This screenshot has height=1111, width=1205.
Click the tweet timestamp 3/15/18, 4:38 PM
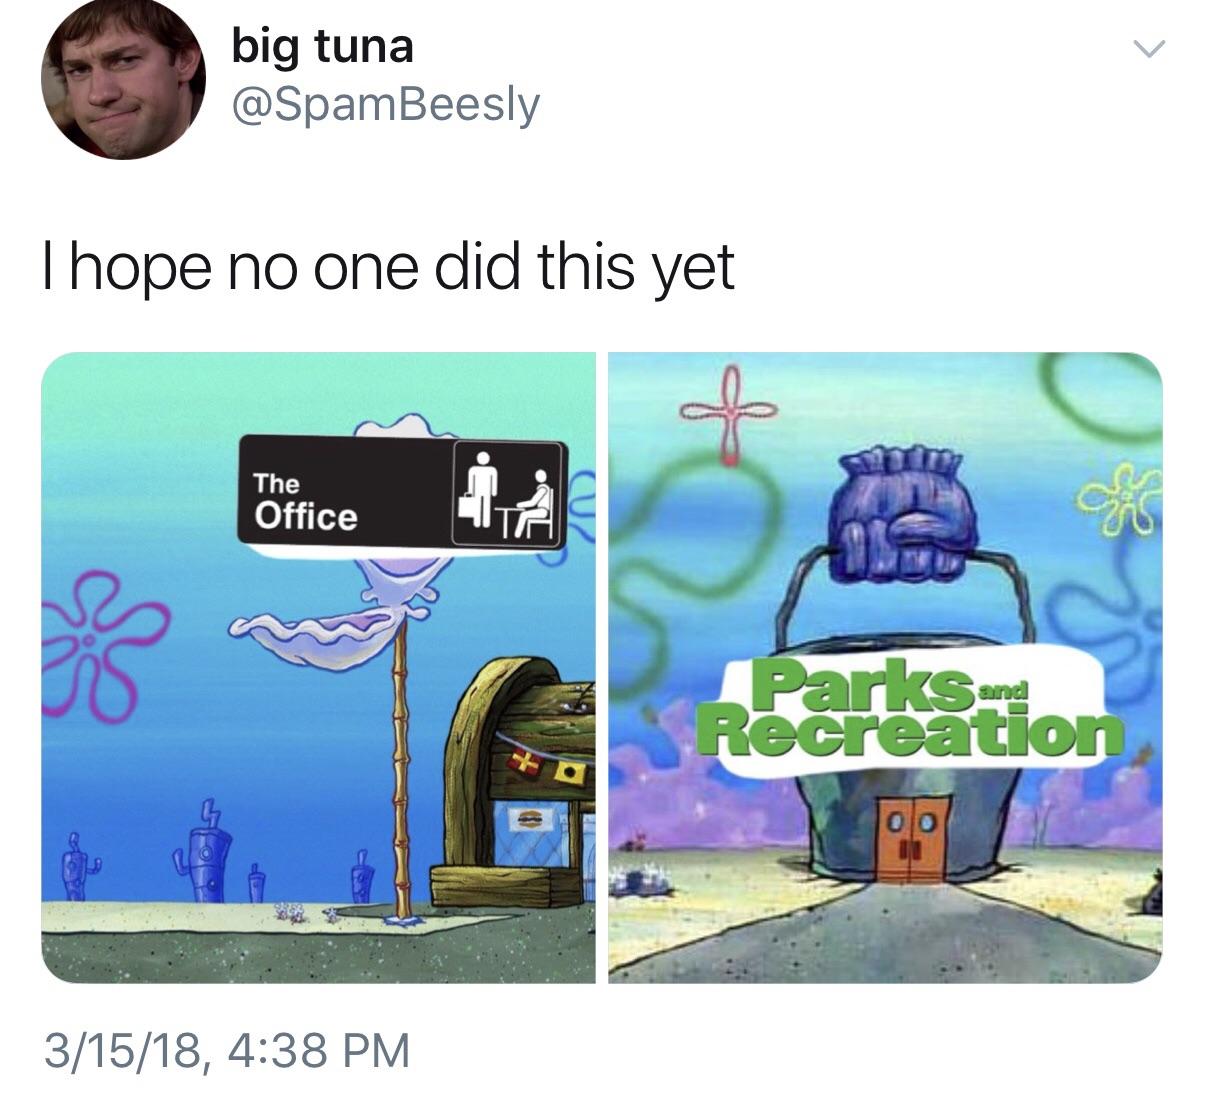pyautogui.click(x=226, y=1050)
